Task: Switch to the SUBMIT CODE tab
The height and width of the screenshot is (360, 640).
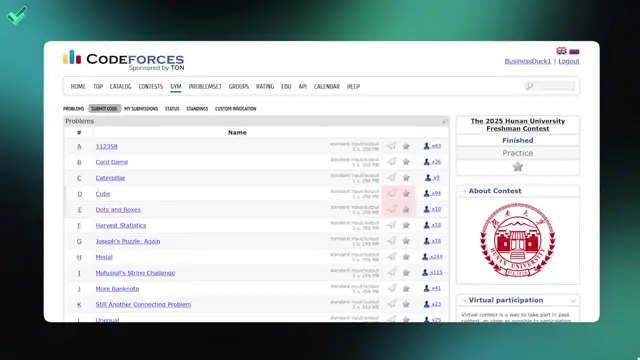Action: point(104,109)
